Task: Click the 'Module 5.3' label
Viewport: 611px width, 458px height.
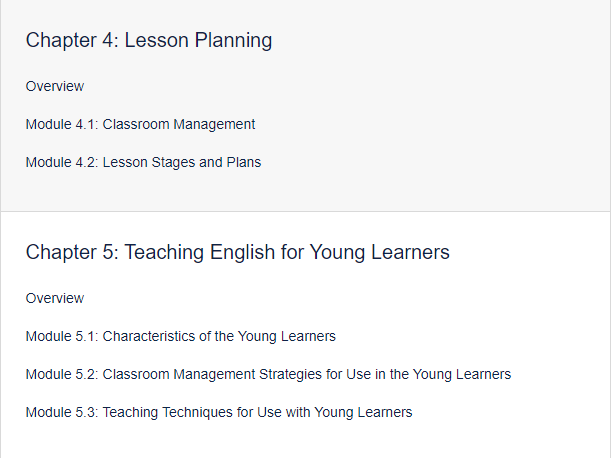Action: click(62, 412)
